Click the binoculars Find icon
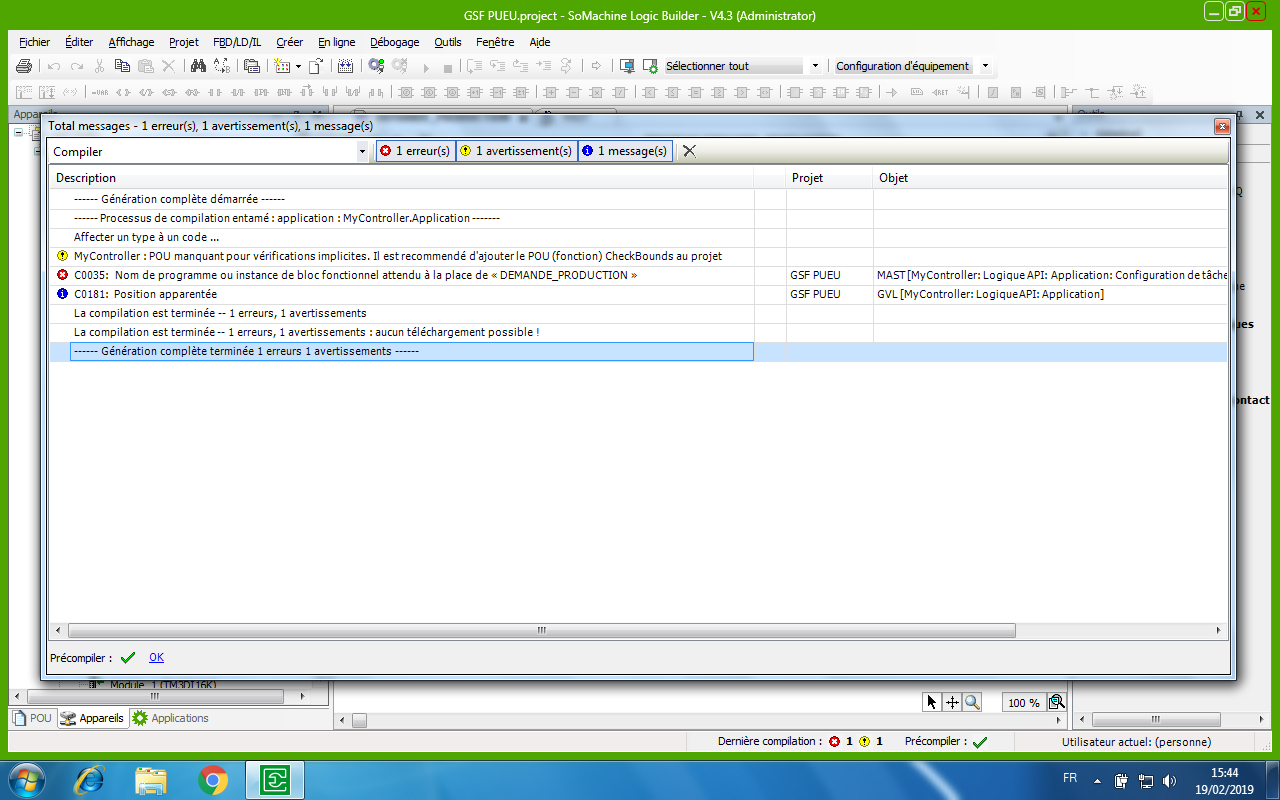This screenshot has height=800, width=1280. (x=198, y=66)
